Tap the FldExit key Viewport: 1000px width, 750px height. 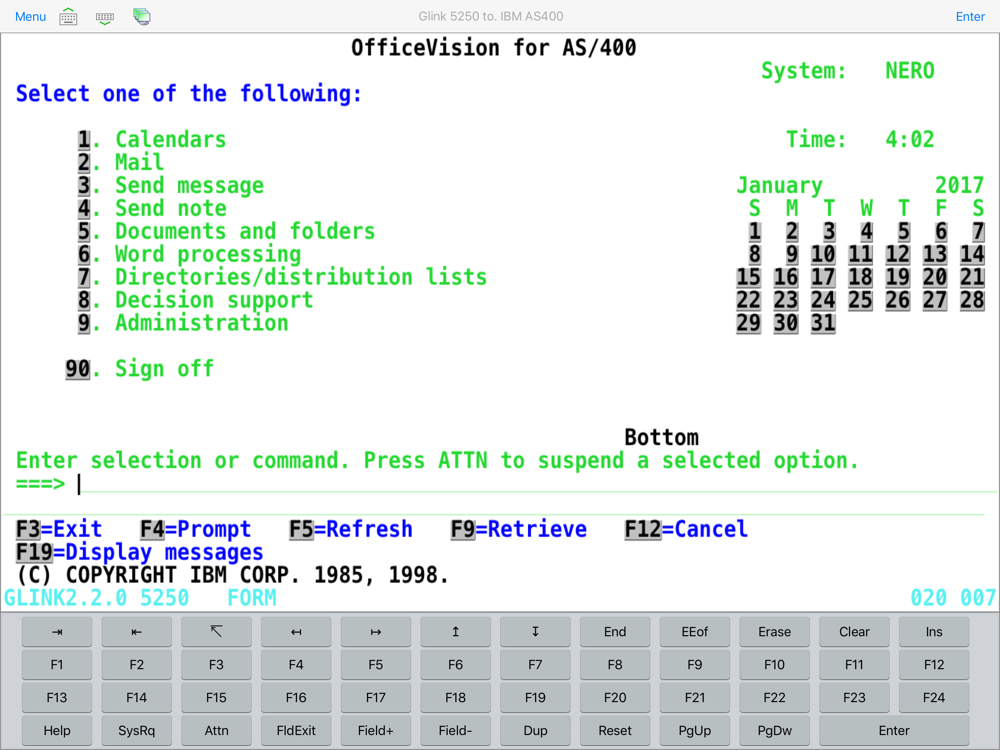296,731
